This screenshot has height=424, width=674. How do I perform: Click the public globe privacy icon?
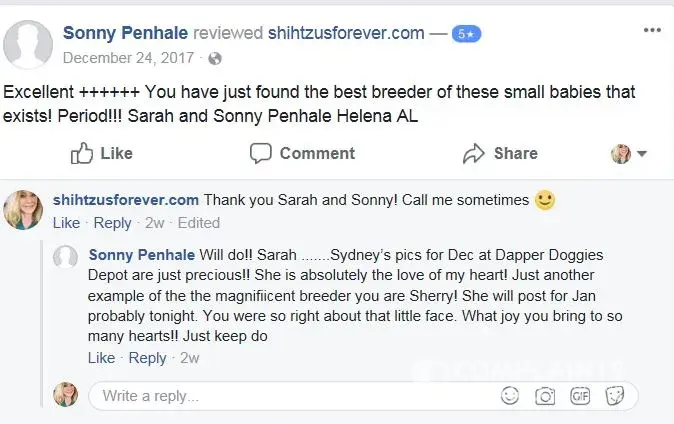click(x=214, y=58)
